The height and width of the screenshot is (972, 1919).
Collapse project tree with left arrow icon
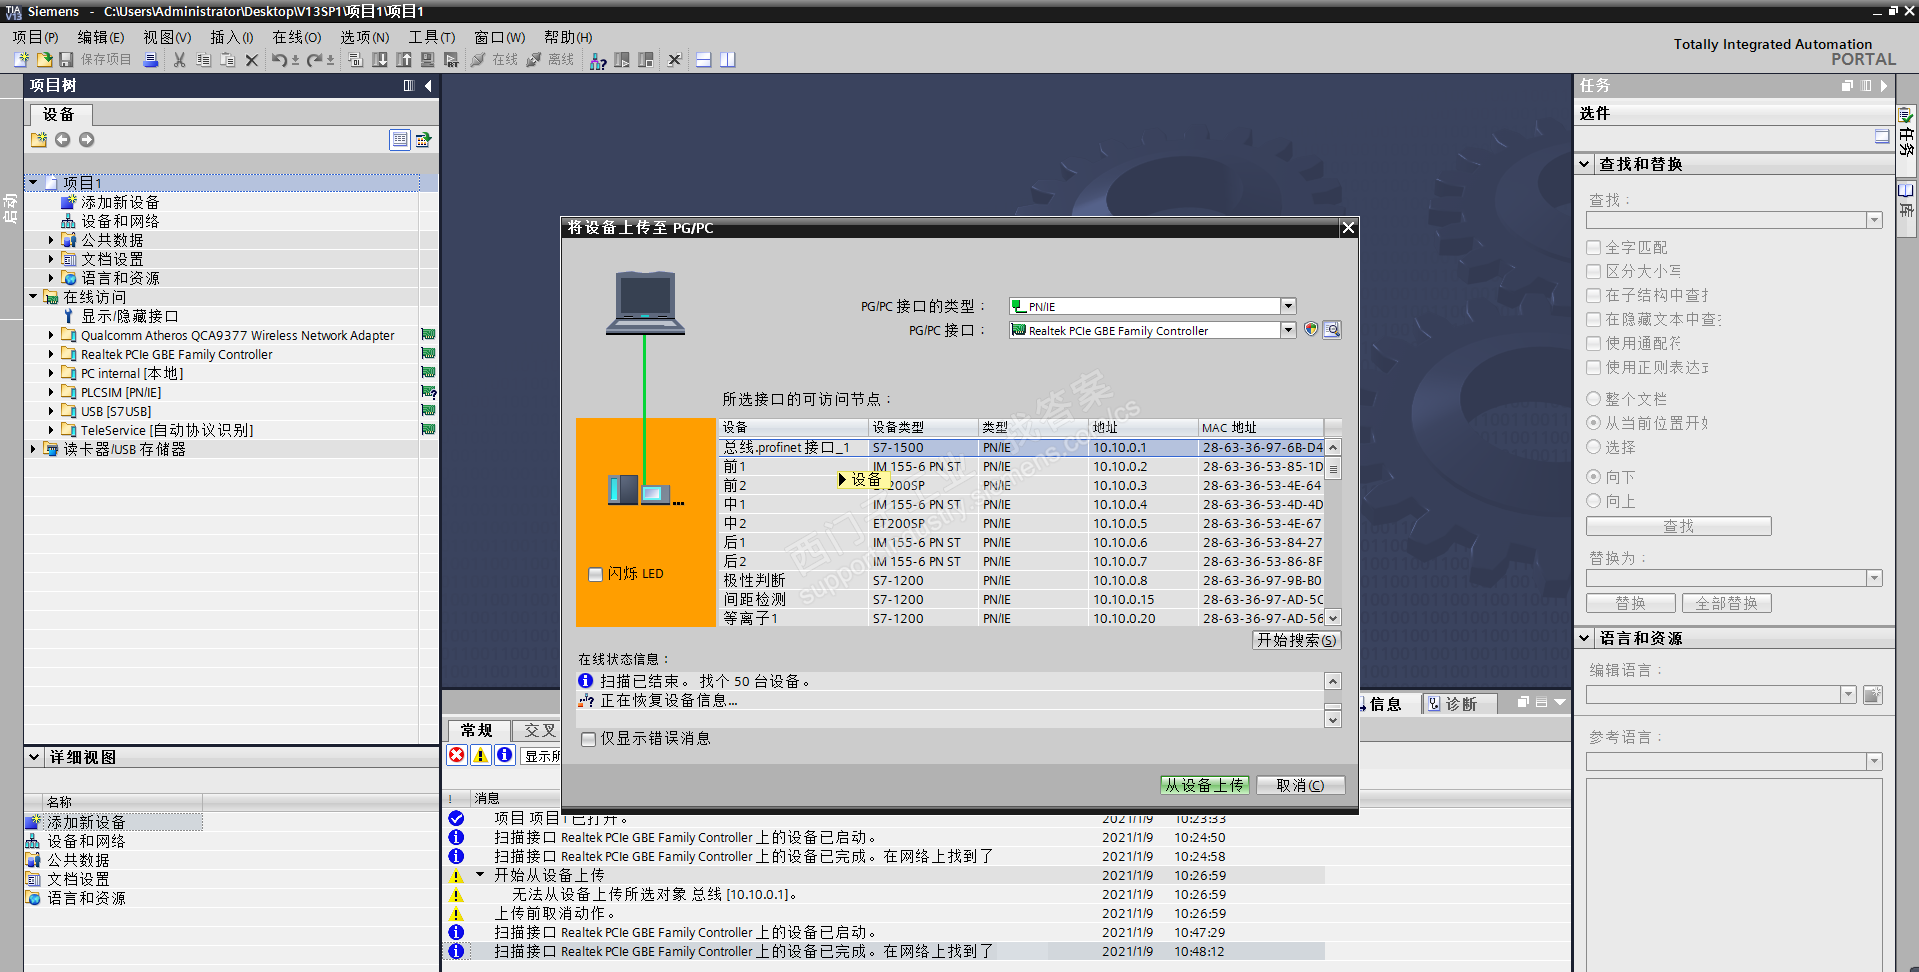click(x=428, y=86)
